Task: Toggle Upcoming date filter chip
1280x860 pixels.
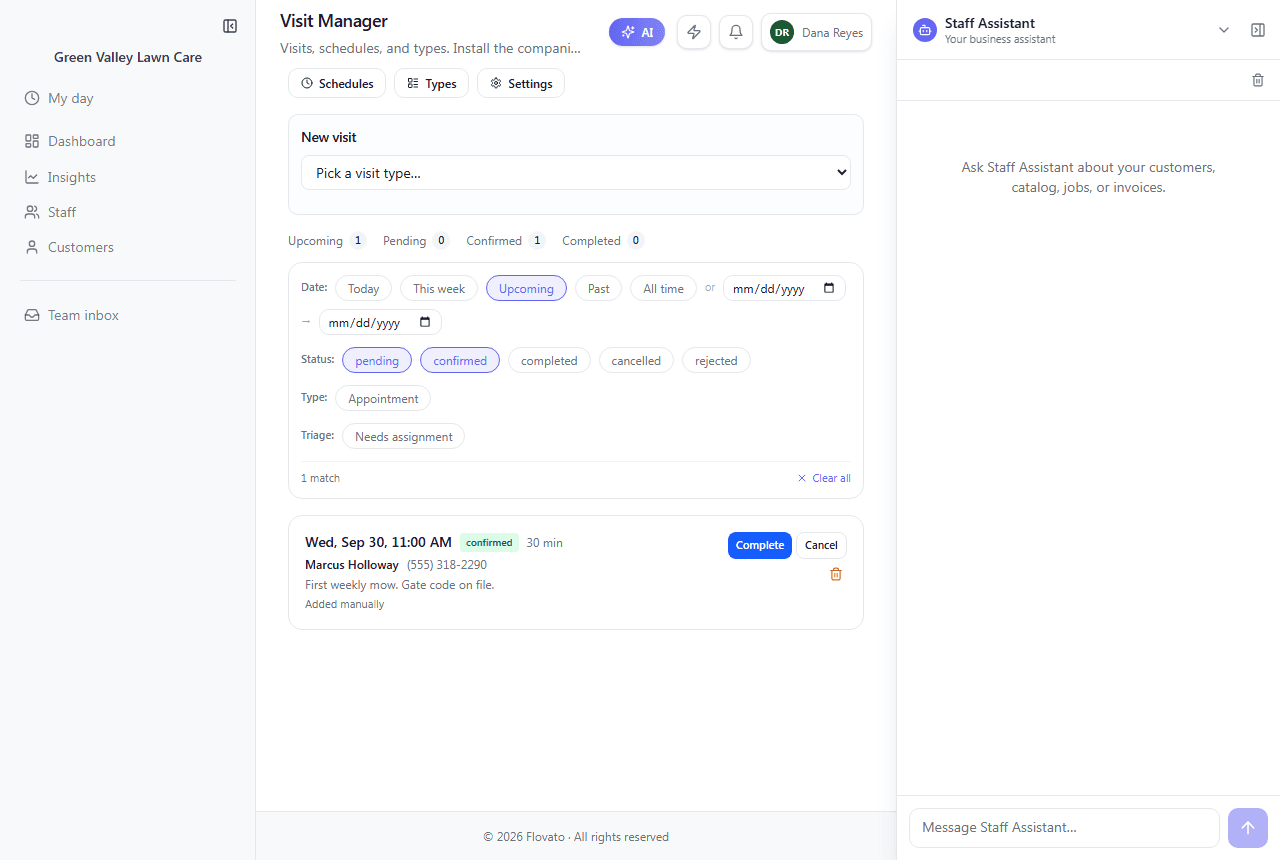Action: coord(526,288)
